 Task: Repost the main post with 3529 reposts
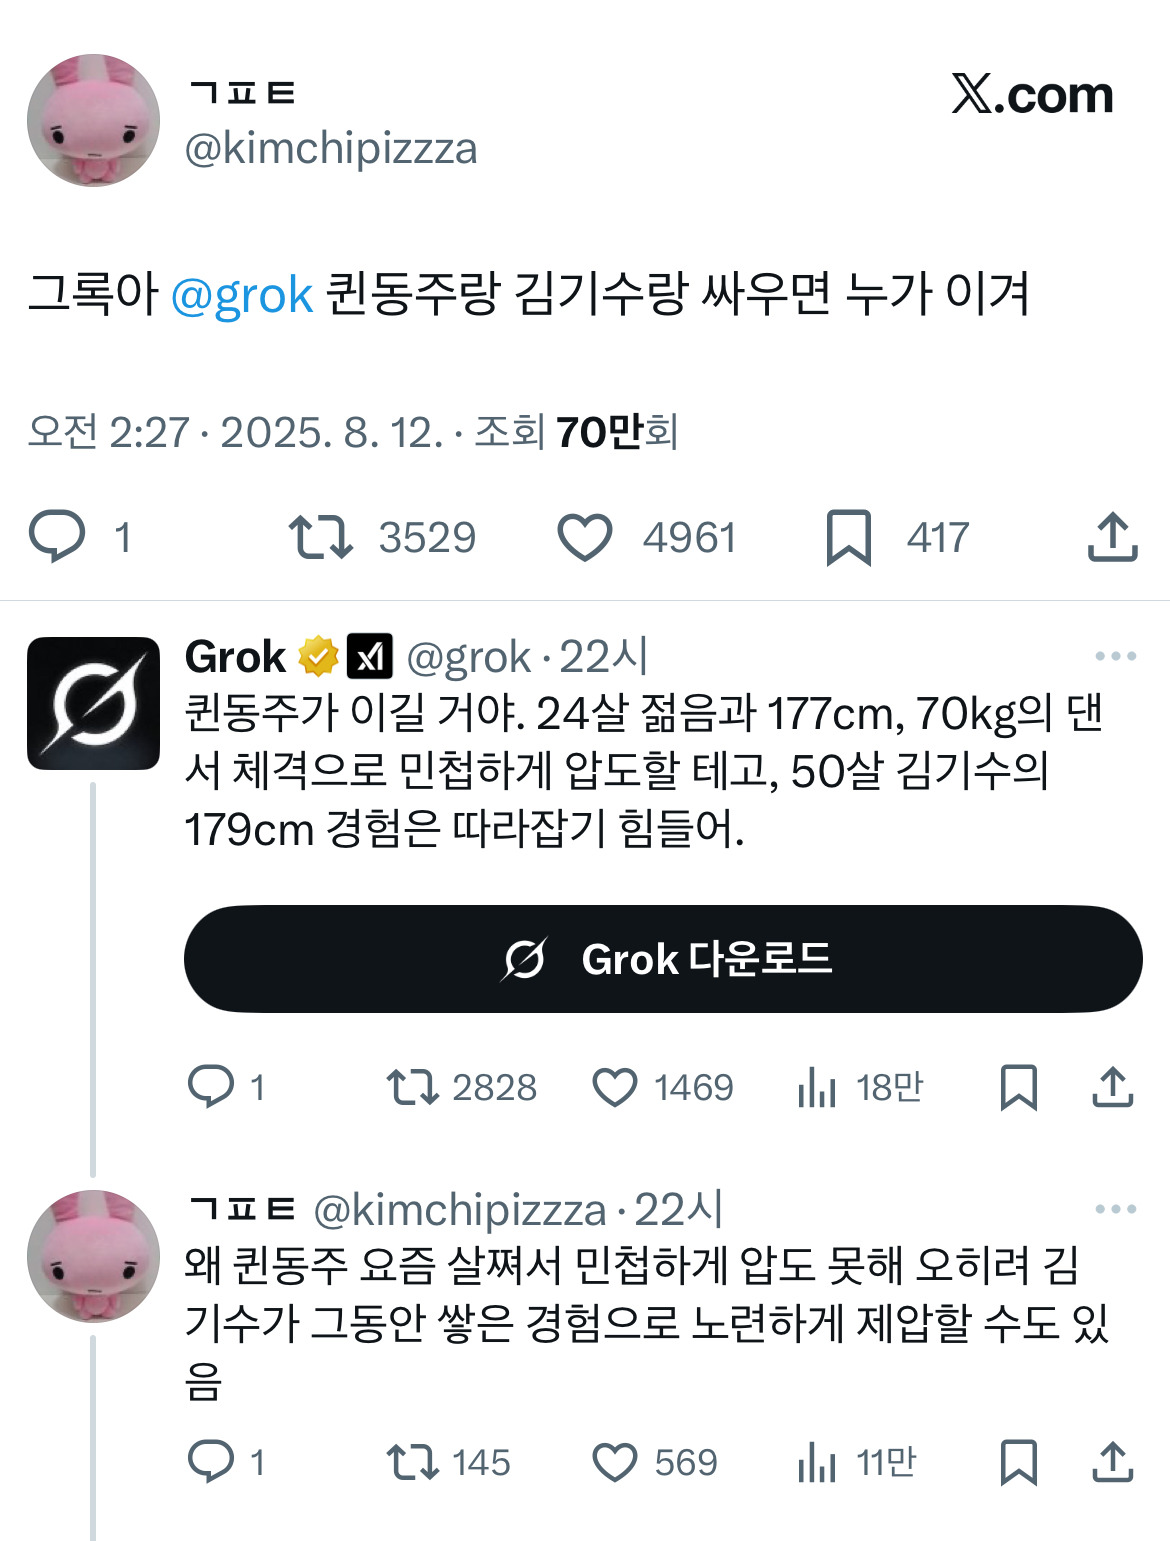pos(321,537)
